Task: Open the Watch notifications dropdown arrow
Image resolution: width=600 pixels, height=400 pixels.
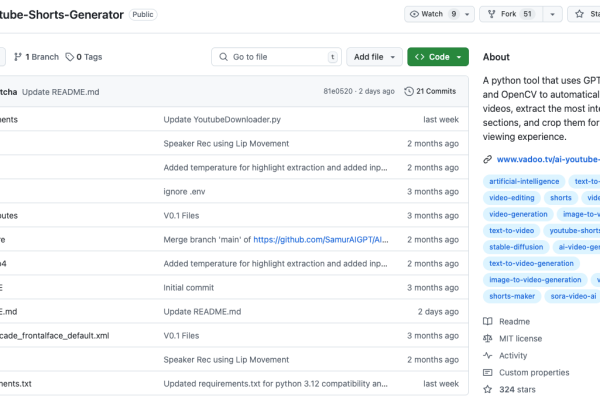Action: point(467,14)
